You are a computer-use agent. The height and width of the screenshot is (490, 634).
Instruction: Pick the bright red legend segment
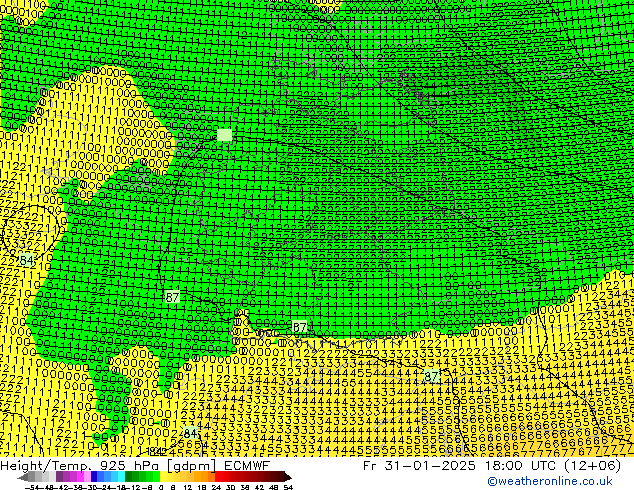[218, 477]
